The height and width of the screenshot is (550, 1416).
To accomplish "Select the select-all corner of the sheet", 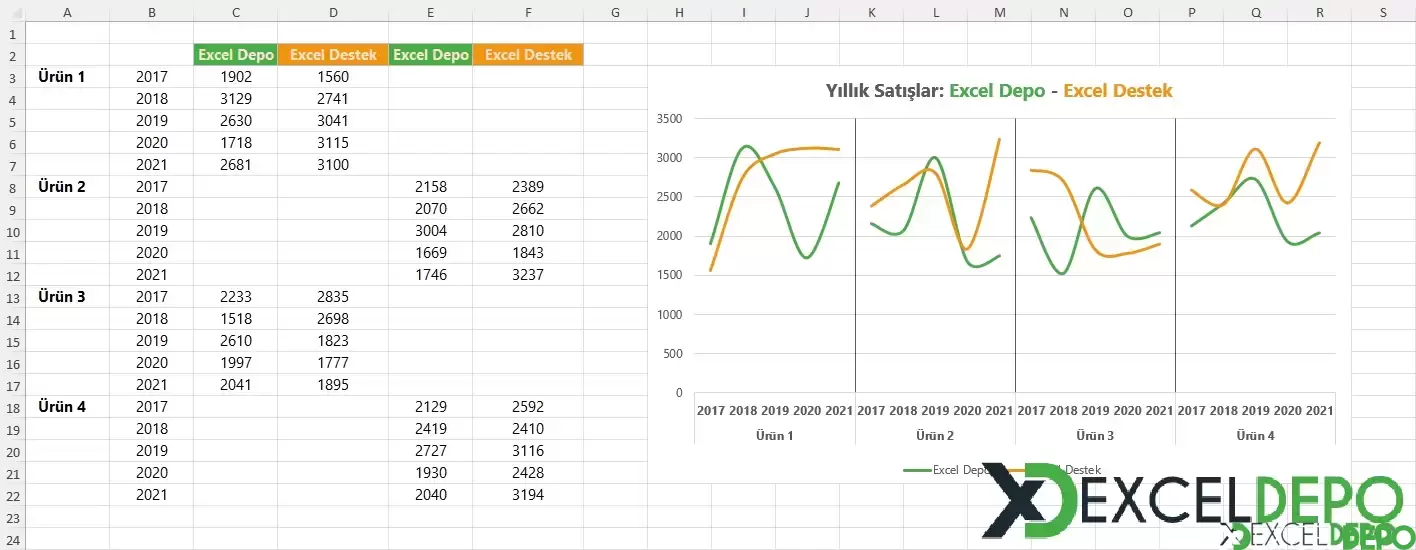I will [12, 11].
